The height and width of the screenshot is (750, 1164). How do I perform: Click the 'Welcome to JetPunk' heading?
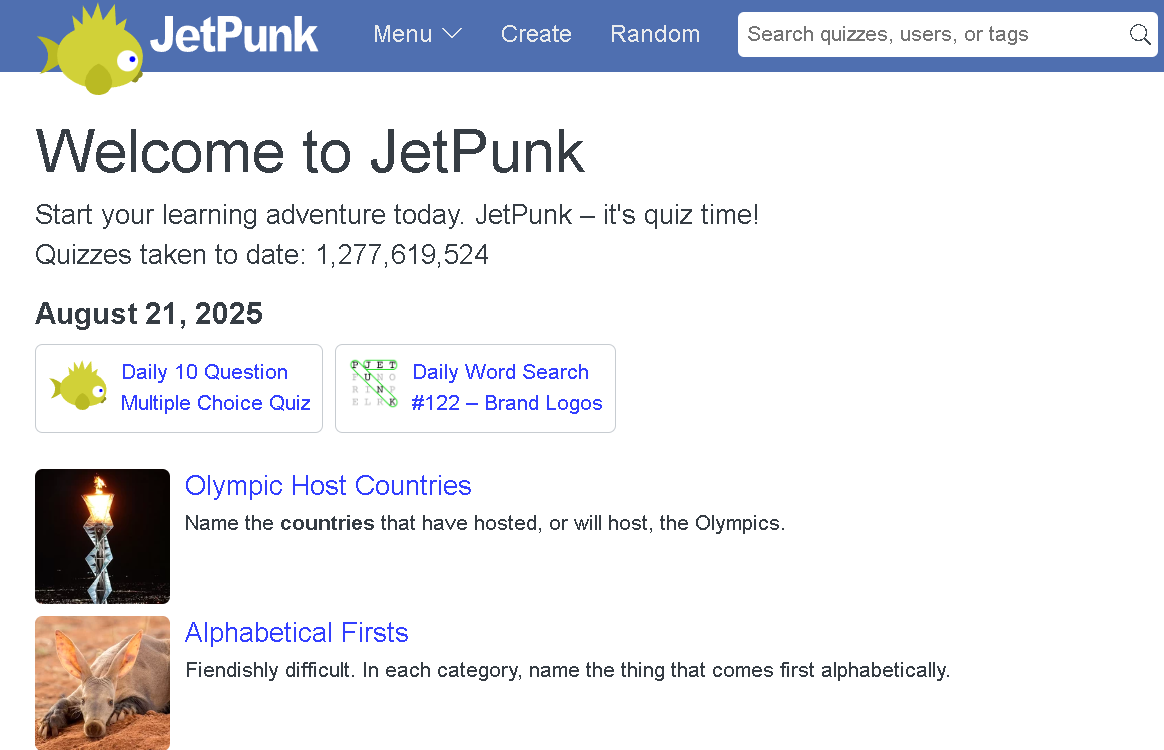tap(310, 152)
